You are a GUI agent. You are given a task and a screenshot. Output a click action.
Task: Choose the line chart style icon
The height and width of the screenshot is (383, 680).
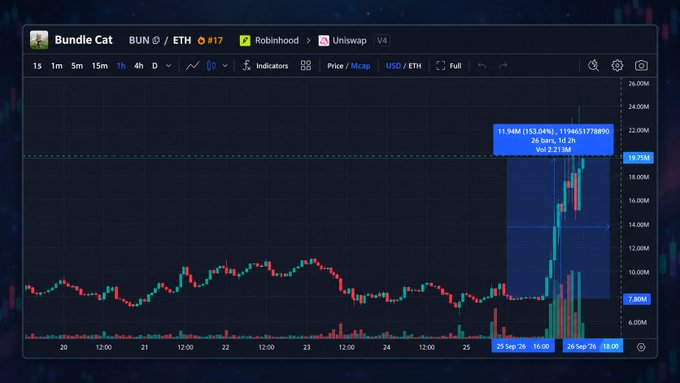point(193,65)
